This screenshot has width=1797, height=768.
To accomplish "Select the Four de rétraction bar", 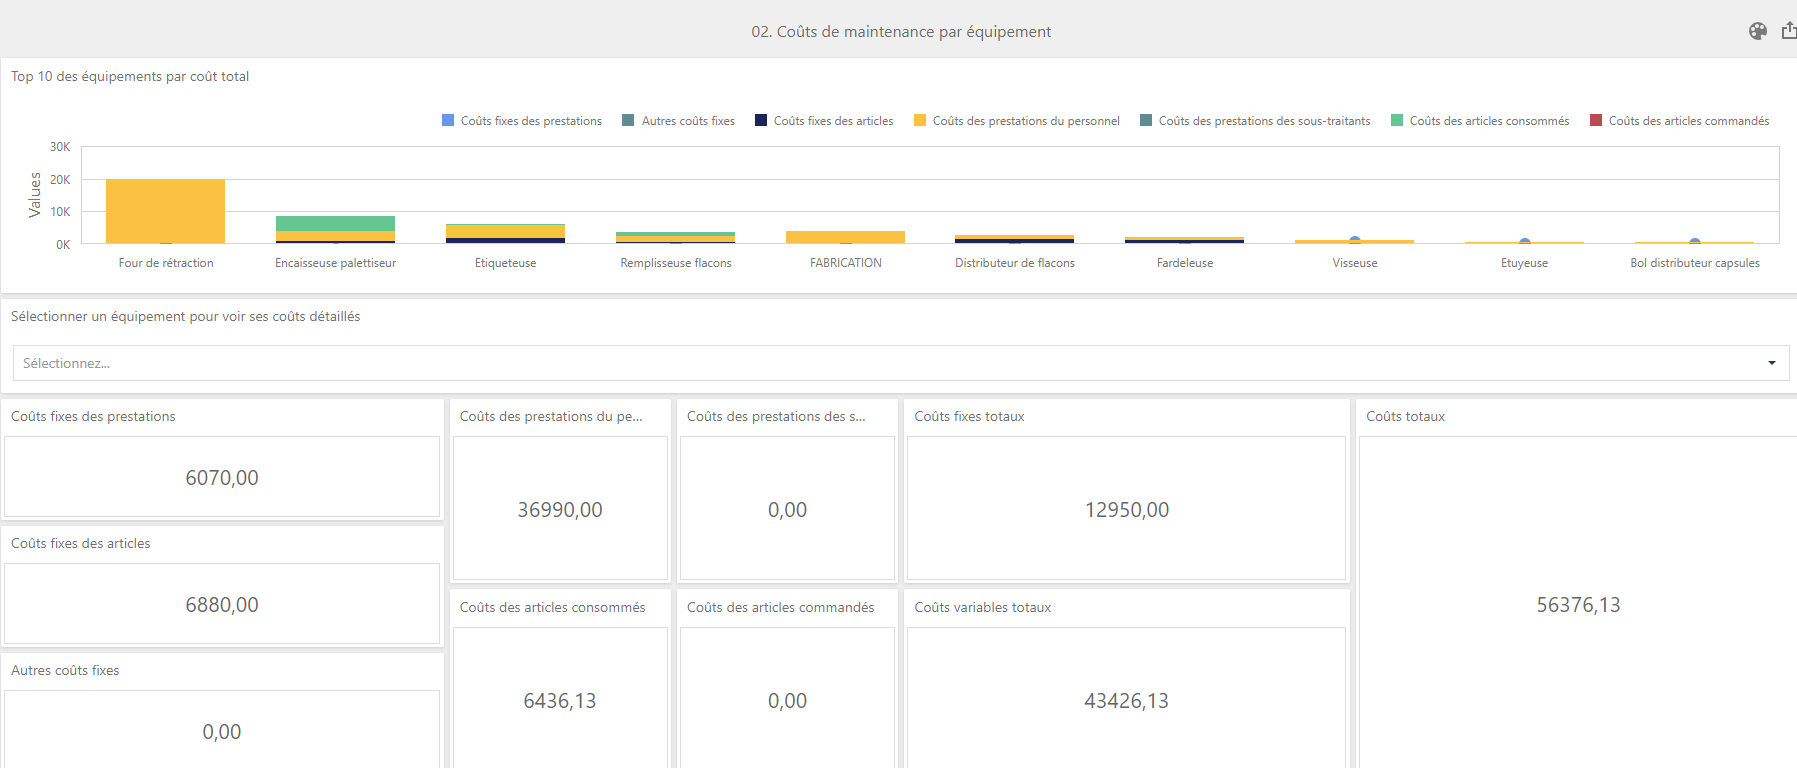I will click(165, 211).
